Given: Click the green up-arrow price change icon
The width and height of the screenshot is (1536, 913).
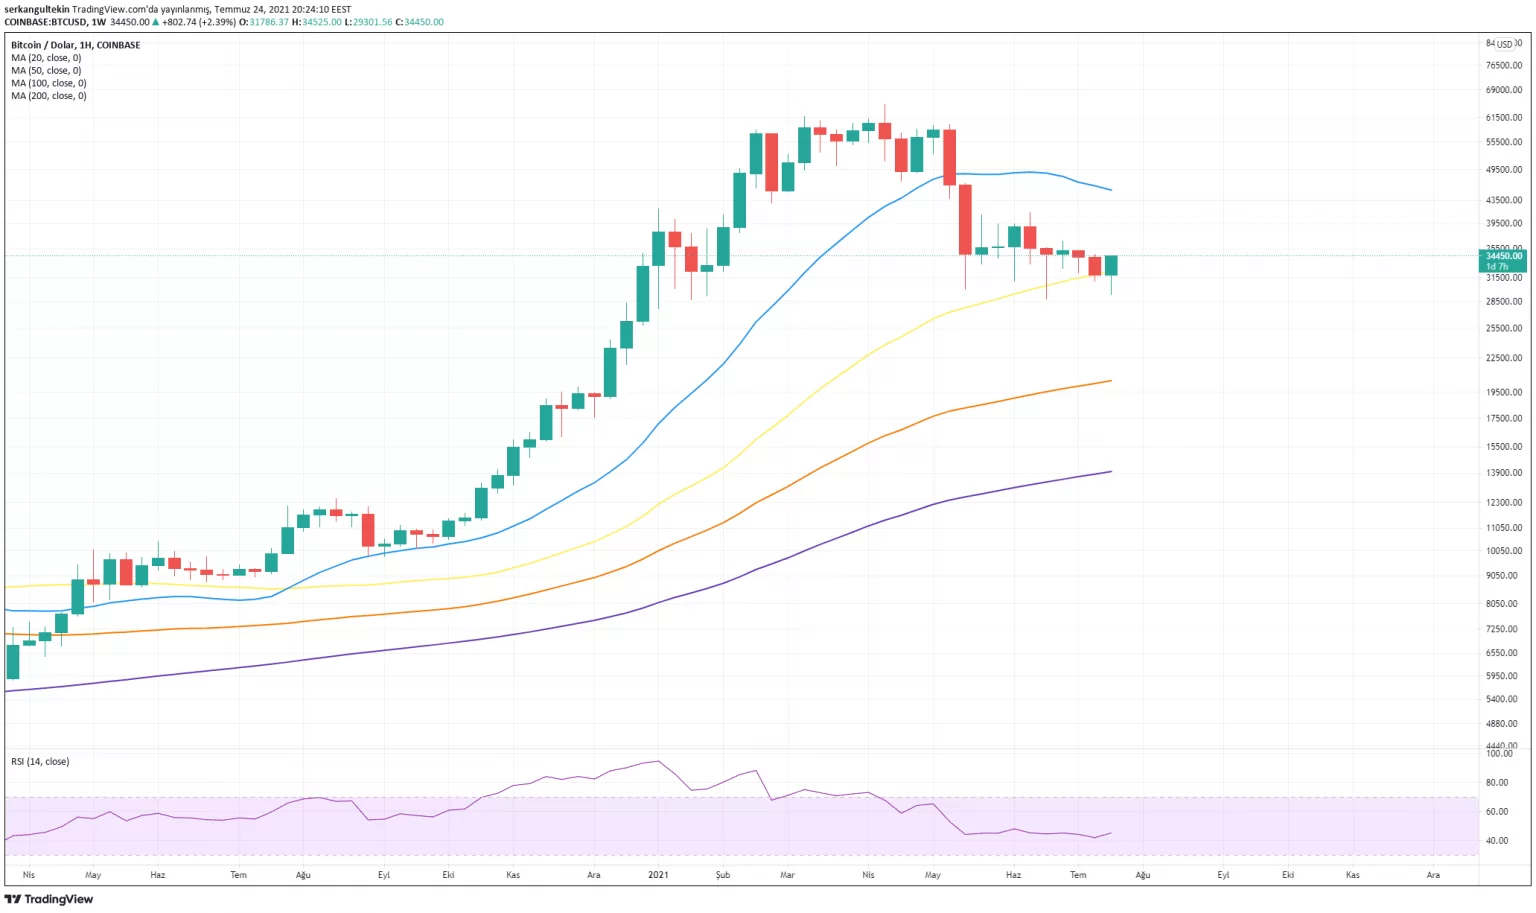Looking at the screenshot, I should tap(155, 22).
